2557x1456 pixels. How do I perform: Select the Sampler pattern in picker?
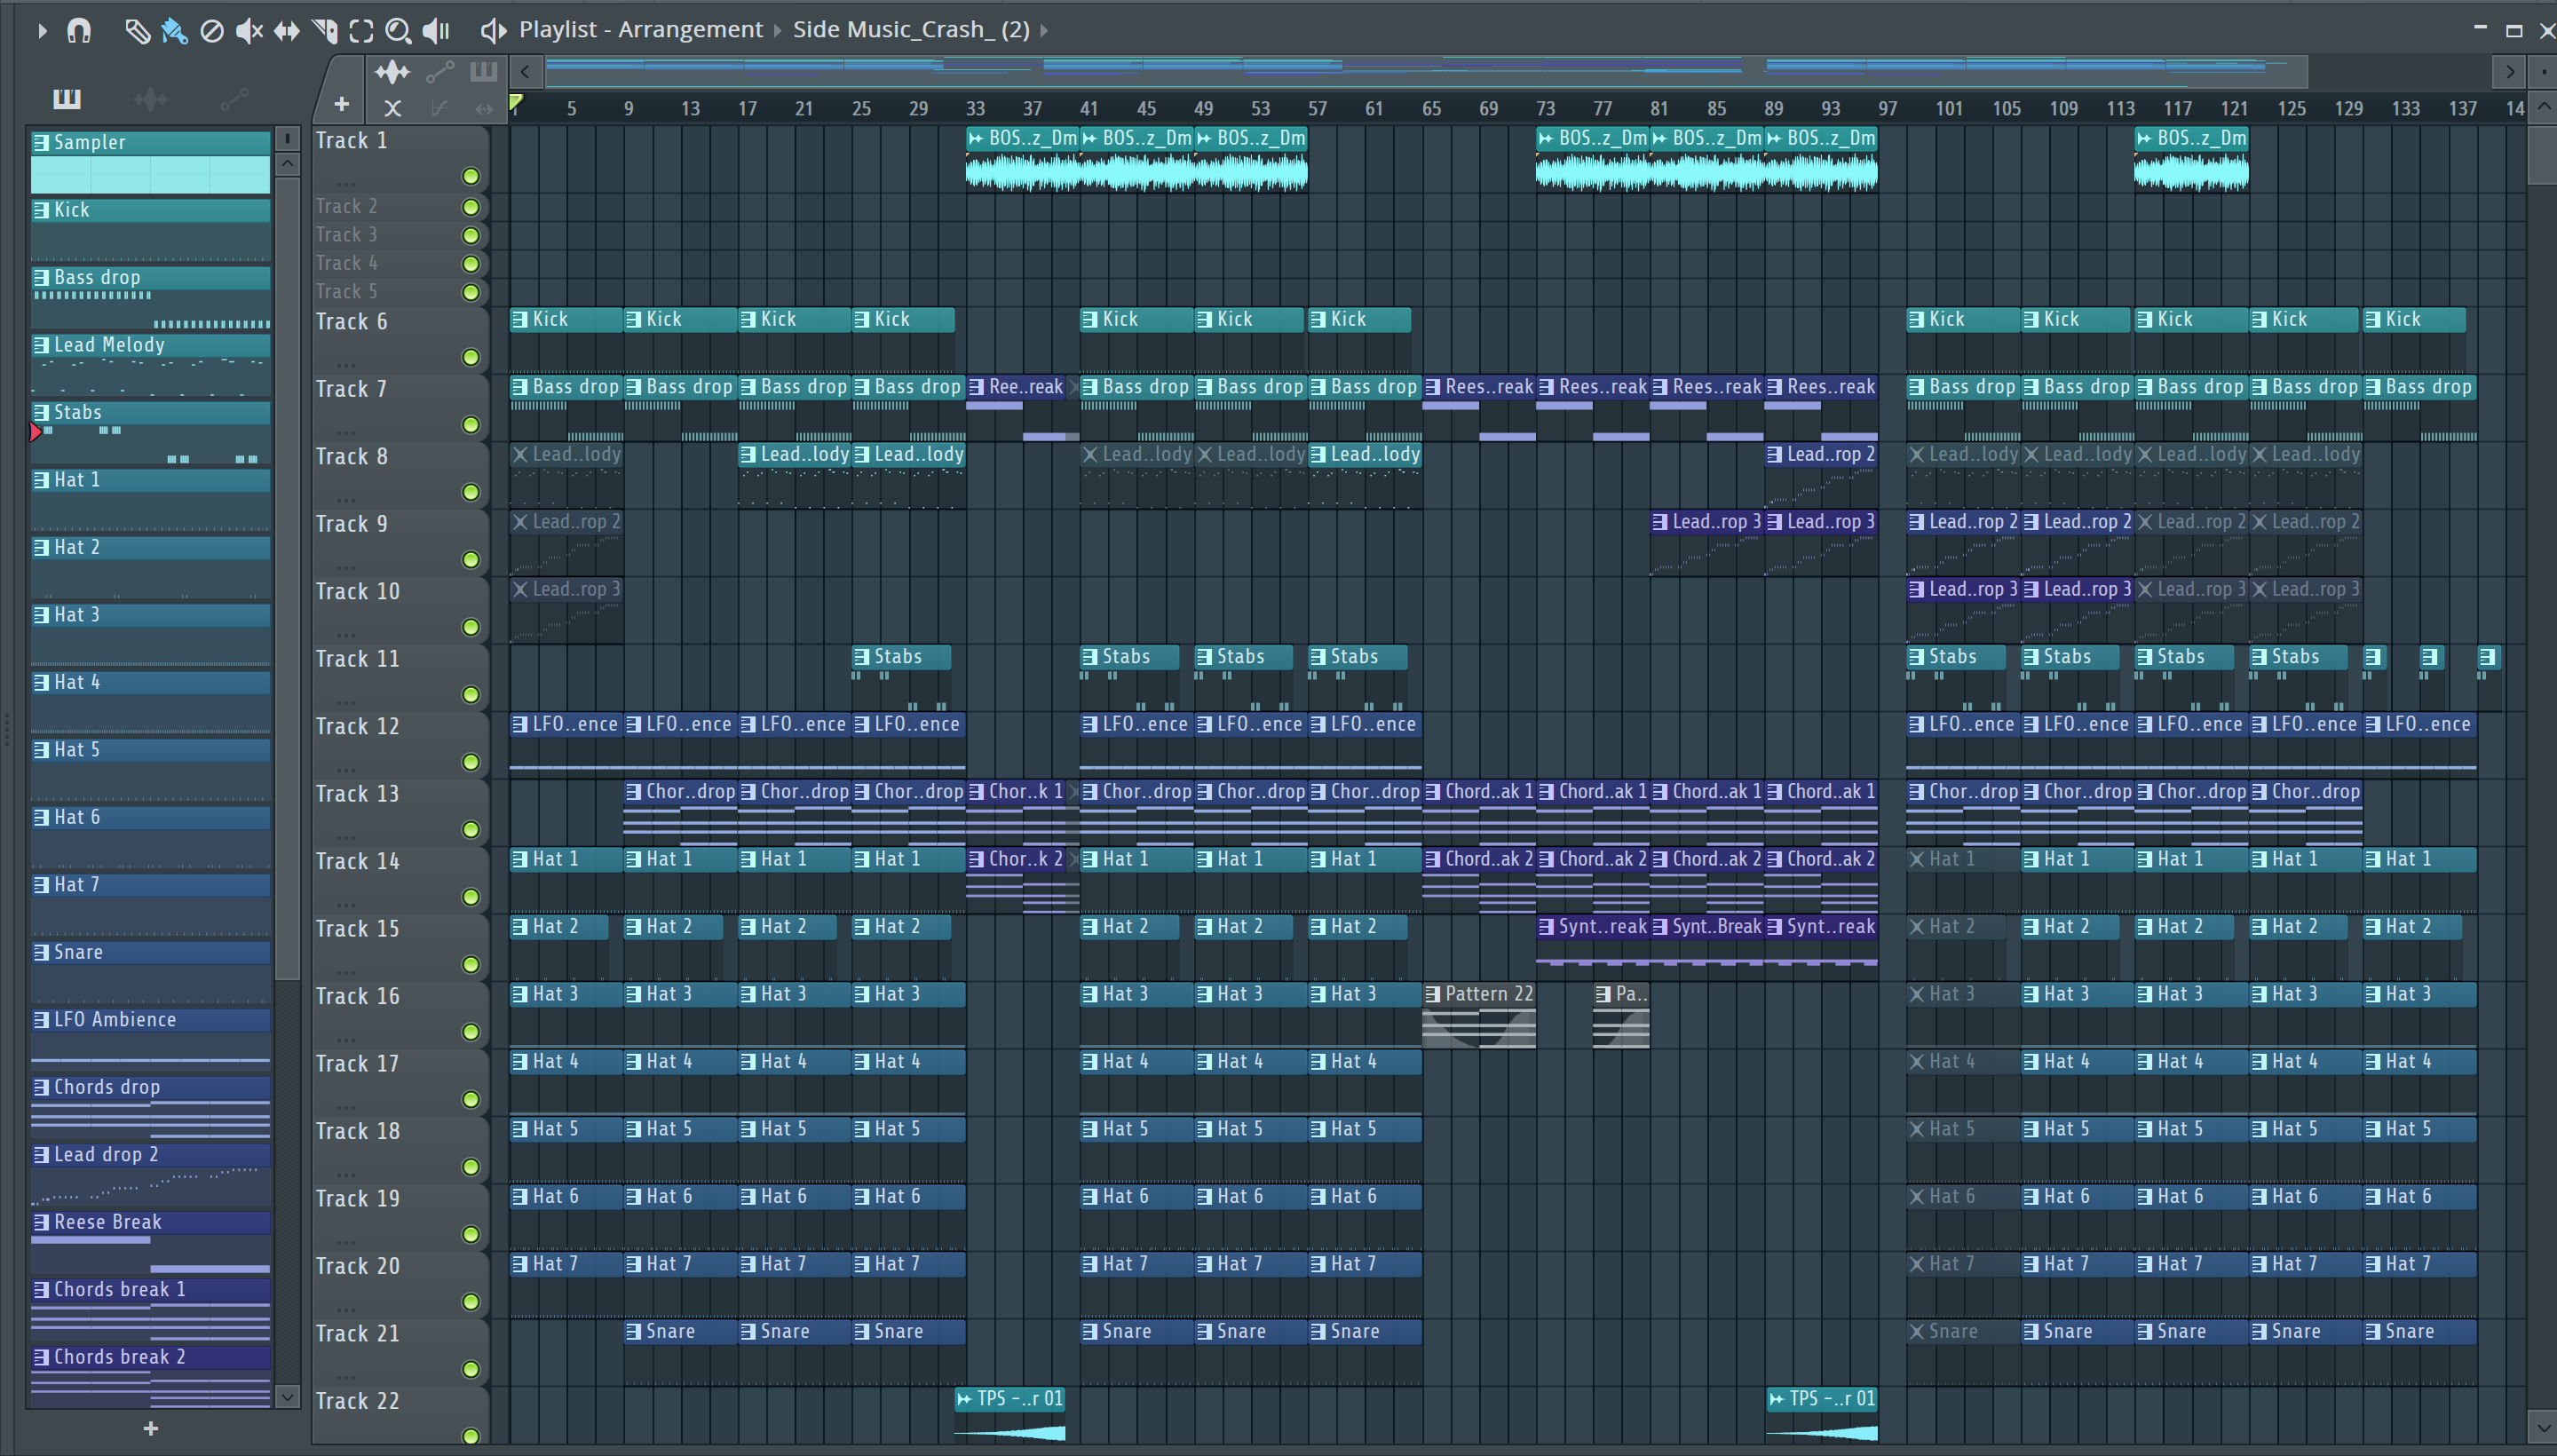coord(150,162)
